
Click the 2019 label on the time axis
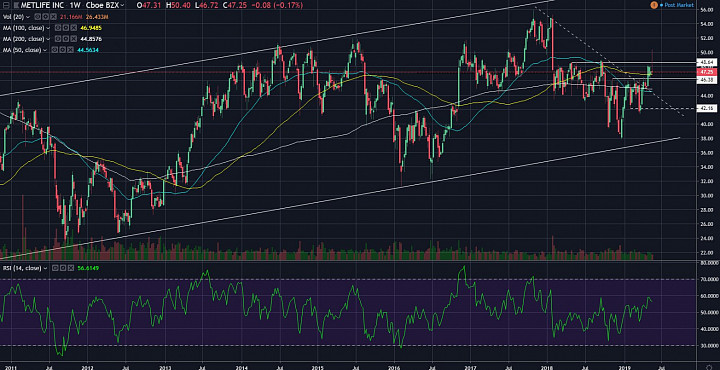pyautogui.click(x=623, y=367)
